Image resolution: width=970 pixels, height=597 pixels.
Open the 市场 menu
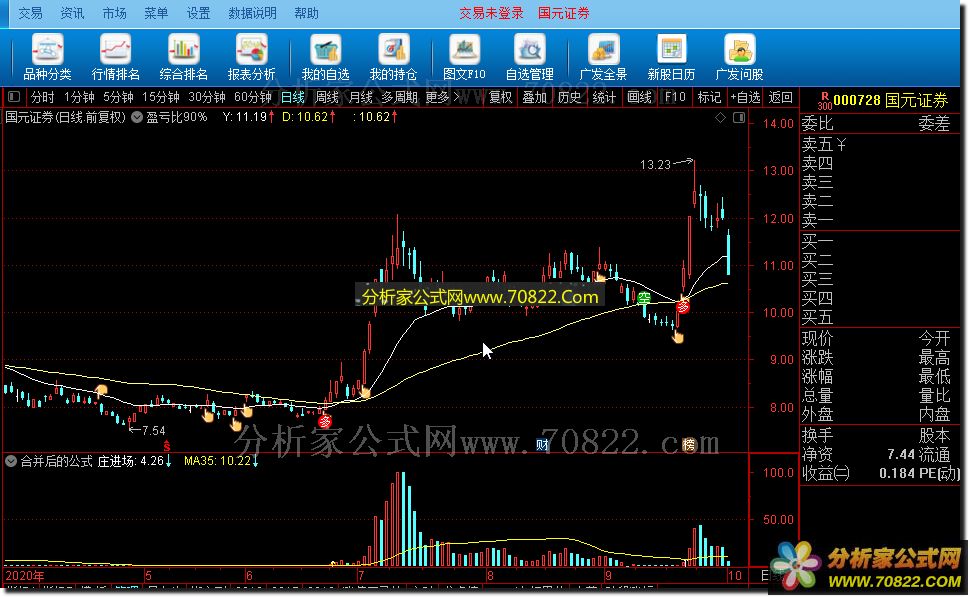[x=114, y=13]
